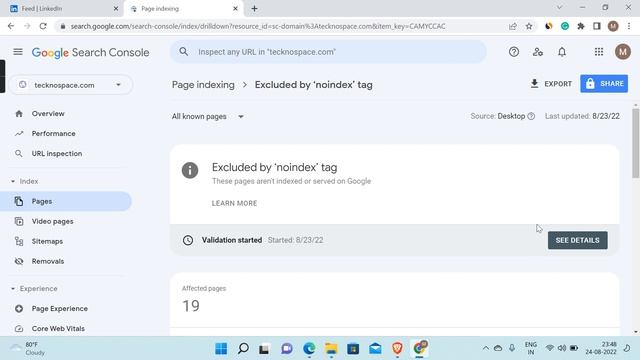Viewport: 640px width, 360px height.
Task: Open Windows taskbar Search
Action: point(243,349)
